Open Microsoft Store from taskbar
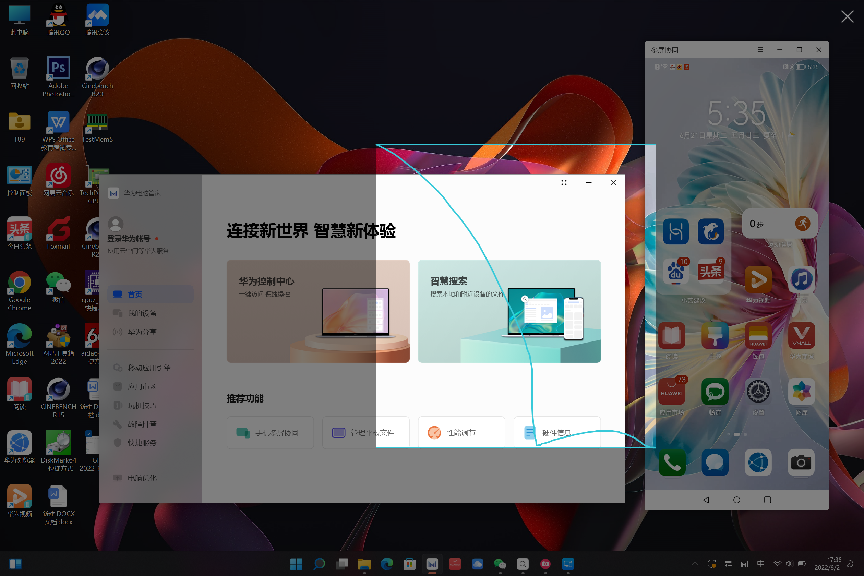This screenshot has width=864, height=576. [409, 564]
